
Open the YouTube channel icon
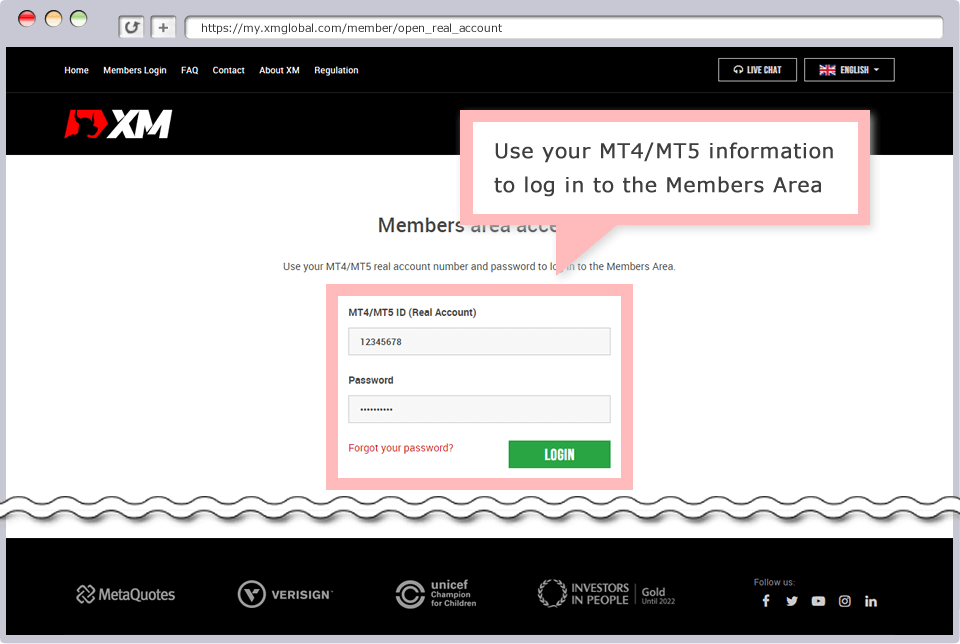[x=818, y=601]
